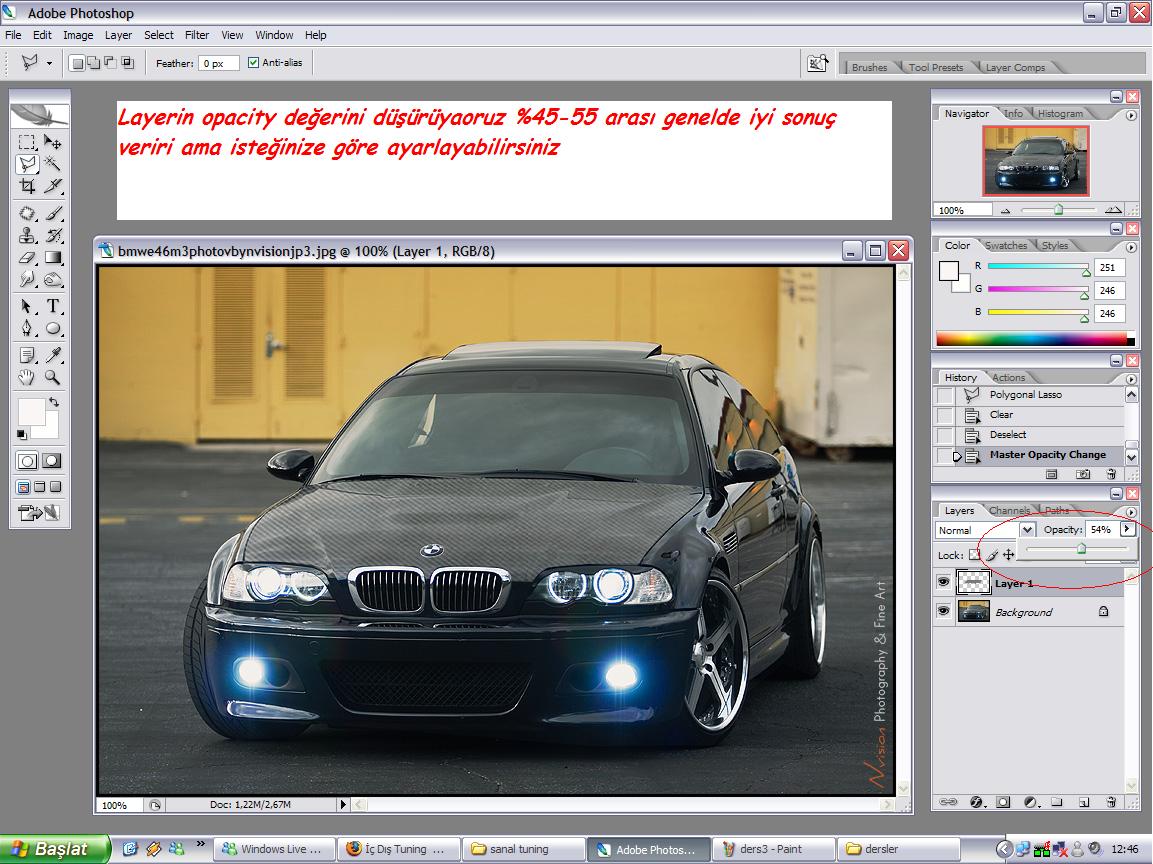Screen dimensions: 1153x864
Task: Toggle the Anti-alias checkbox
Action: (254, 63)
